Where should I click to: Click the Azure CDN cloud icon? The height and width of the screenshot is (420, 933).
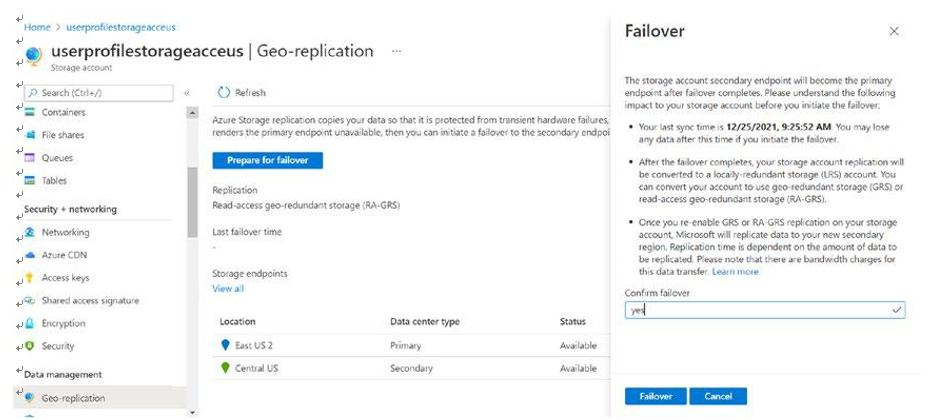[x=30, y=255]
